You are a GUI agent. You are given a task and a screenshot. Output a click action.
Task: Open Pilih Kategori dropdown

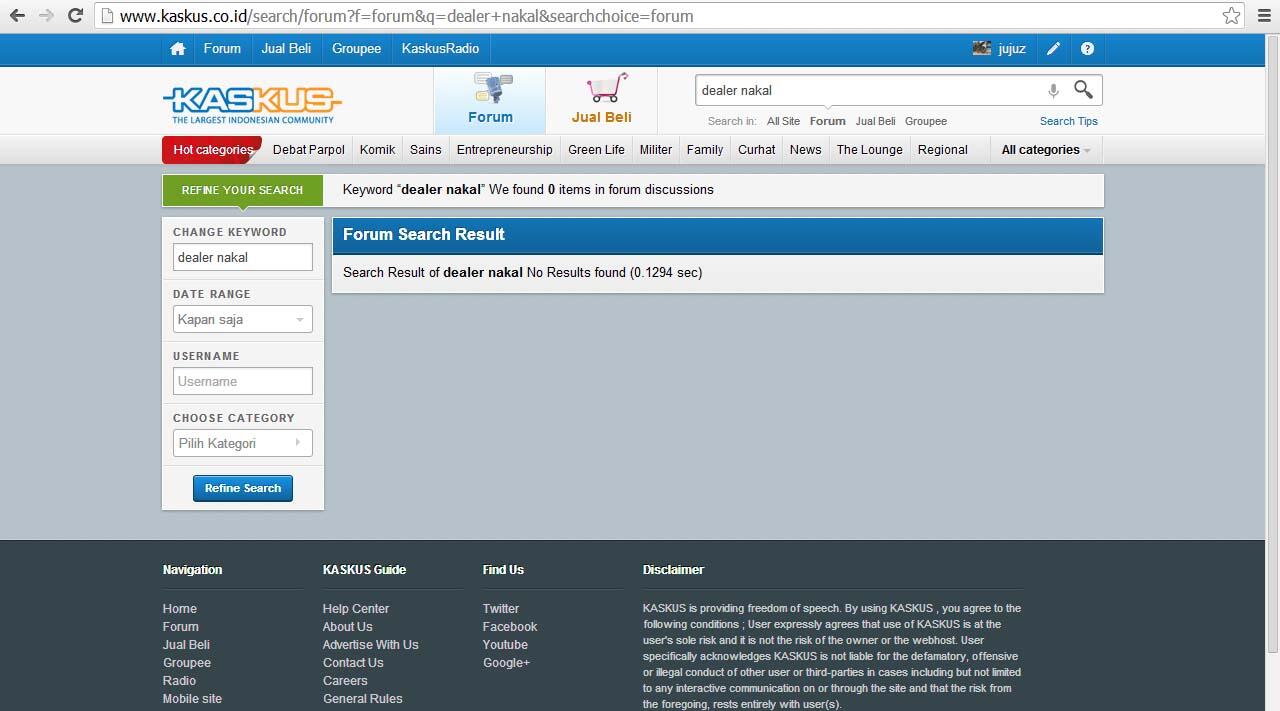click(x=243, y=443)
